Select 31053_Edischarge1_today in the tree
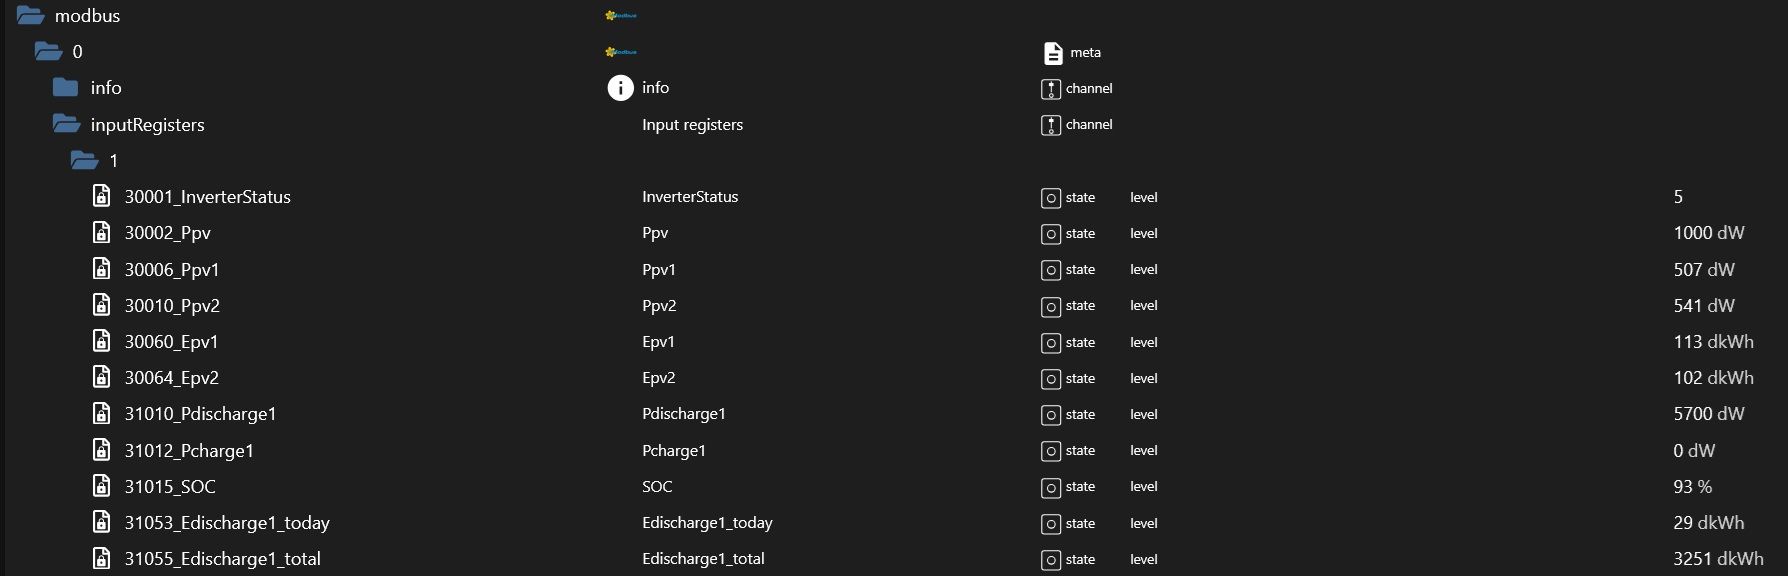The height and width of the screenshot is (576, 1788). 227,523
